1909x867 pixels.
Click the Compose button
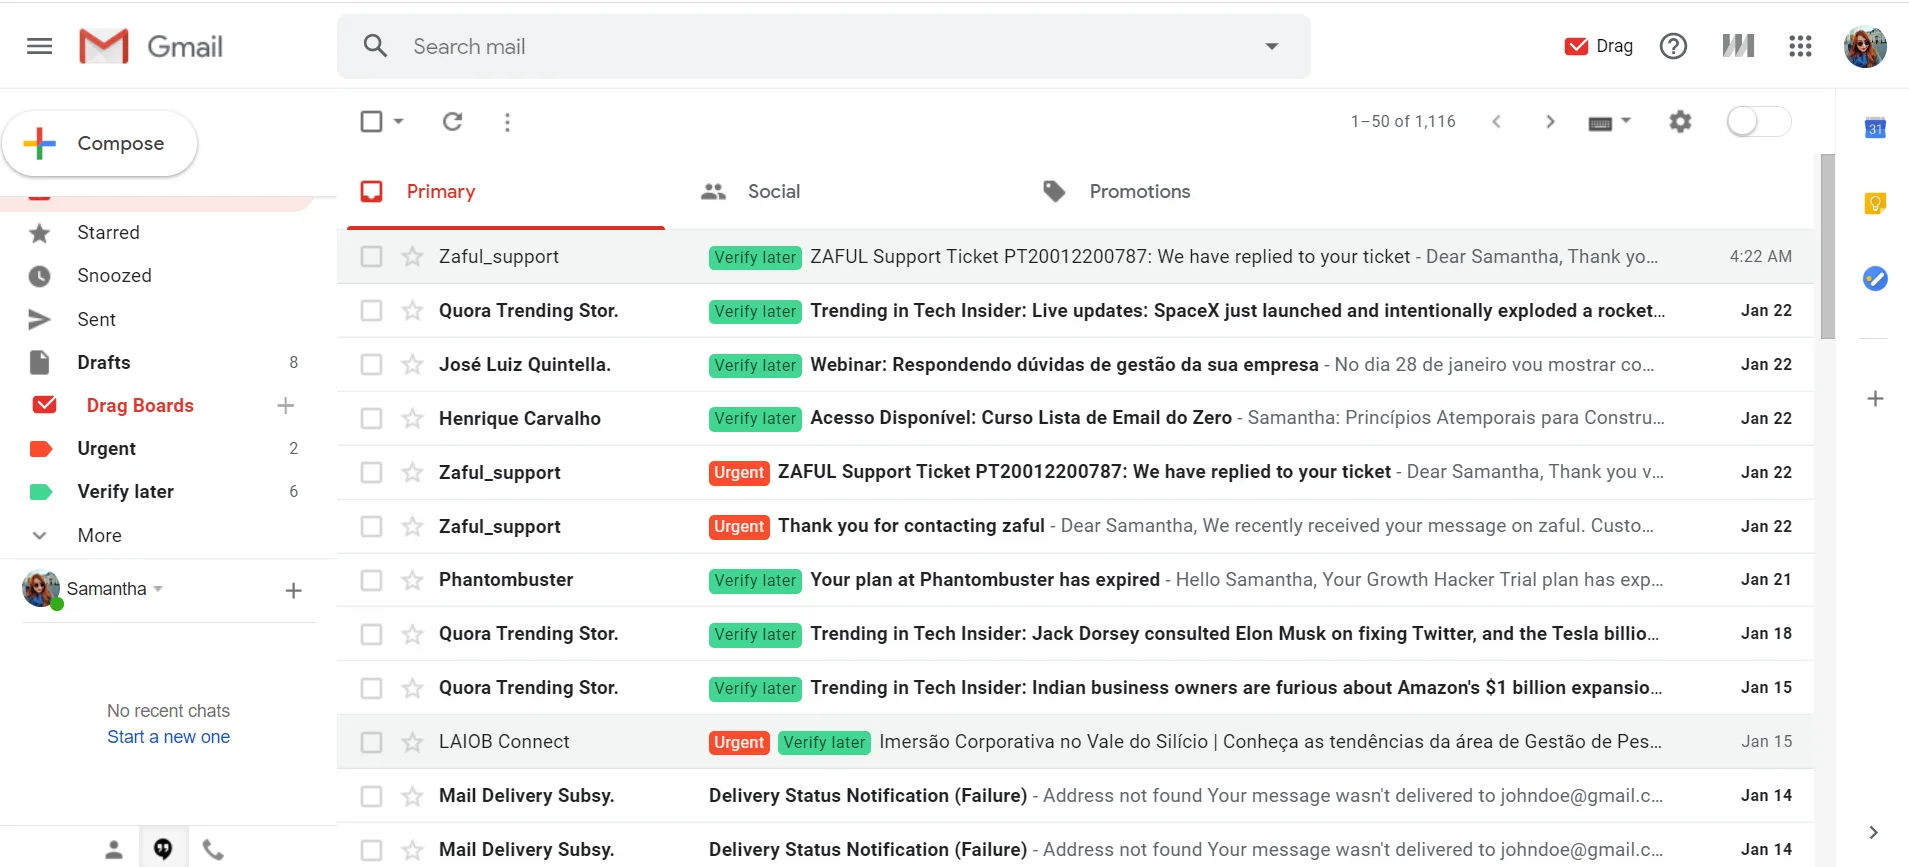pyautogui.click(x=100, y=144)
